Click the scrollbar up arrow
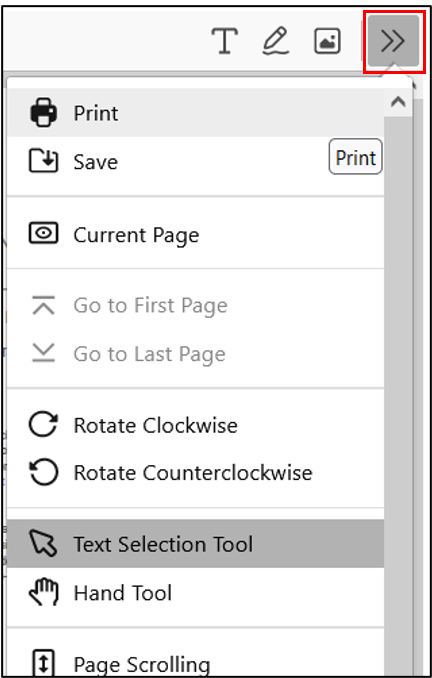The height and width of the screenshot is (678, 432). [x=398, y=102]
